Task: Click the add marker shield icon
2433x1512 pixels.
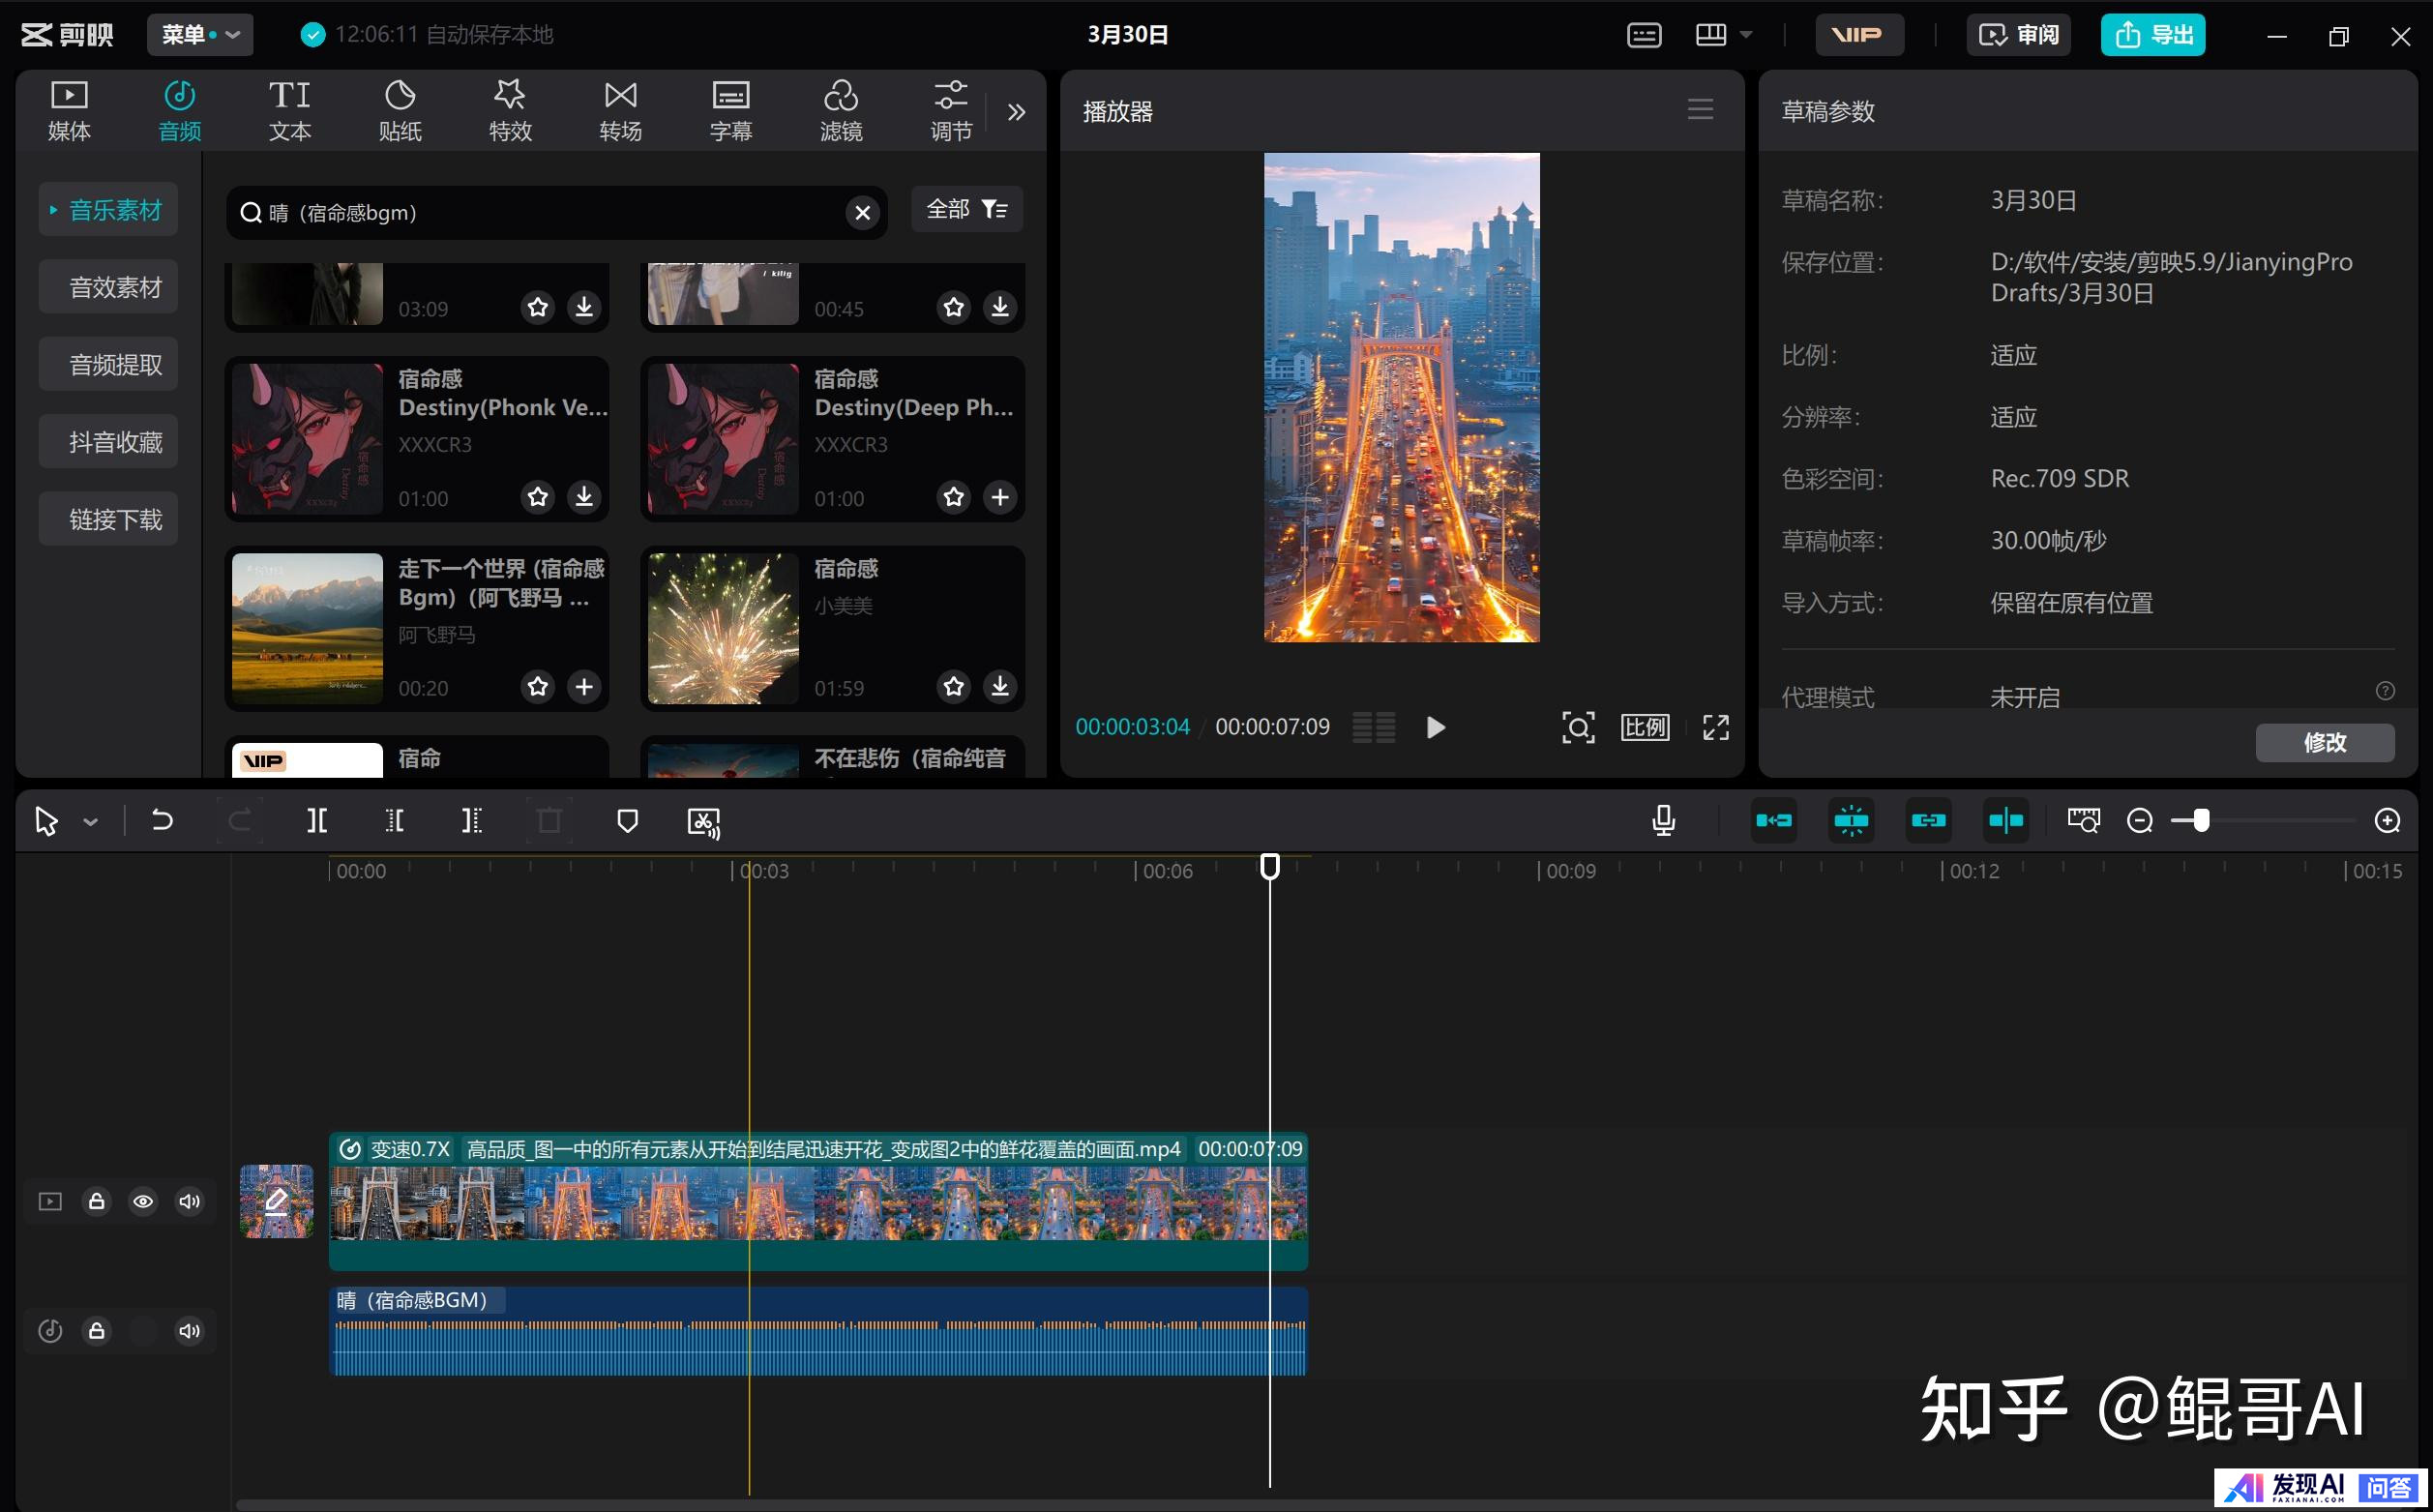Action: [x=627, y=821]
